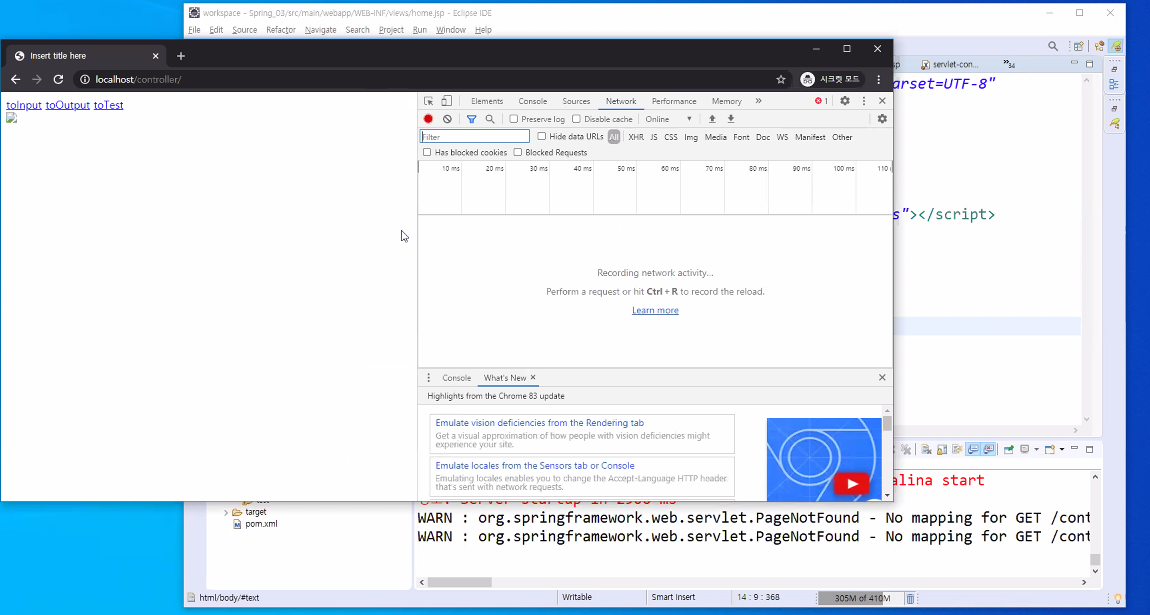This screenshot has height=615, width=1150.
Task: Expand the target folder in the Eclipse tree
Action: [226, 512]
